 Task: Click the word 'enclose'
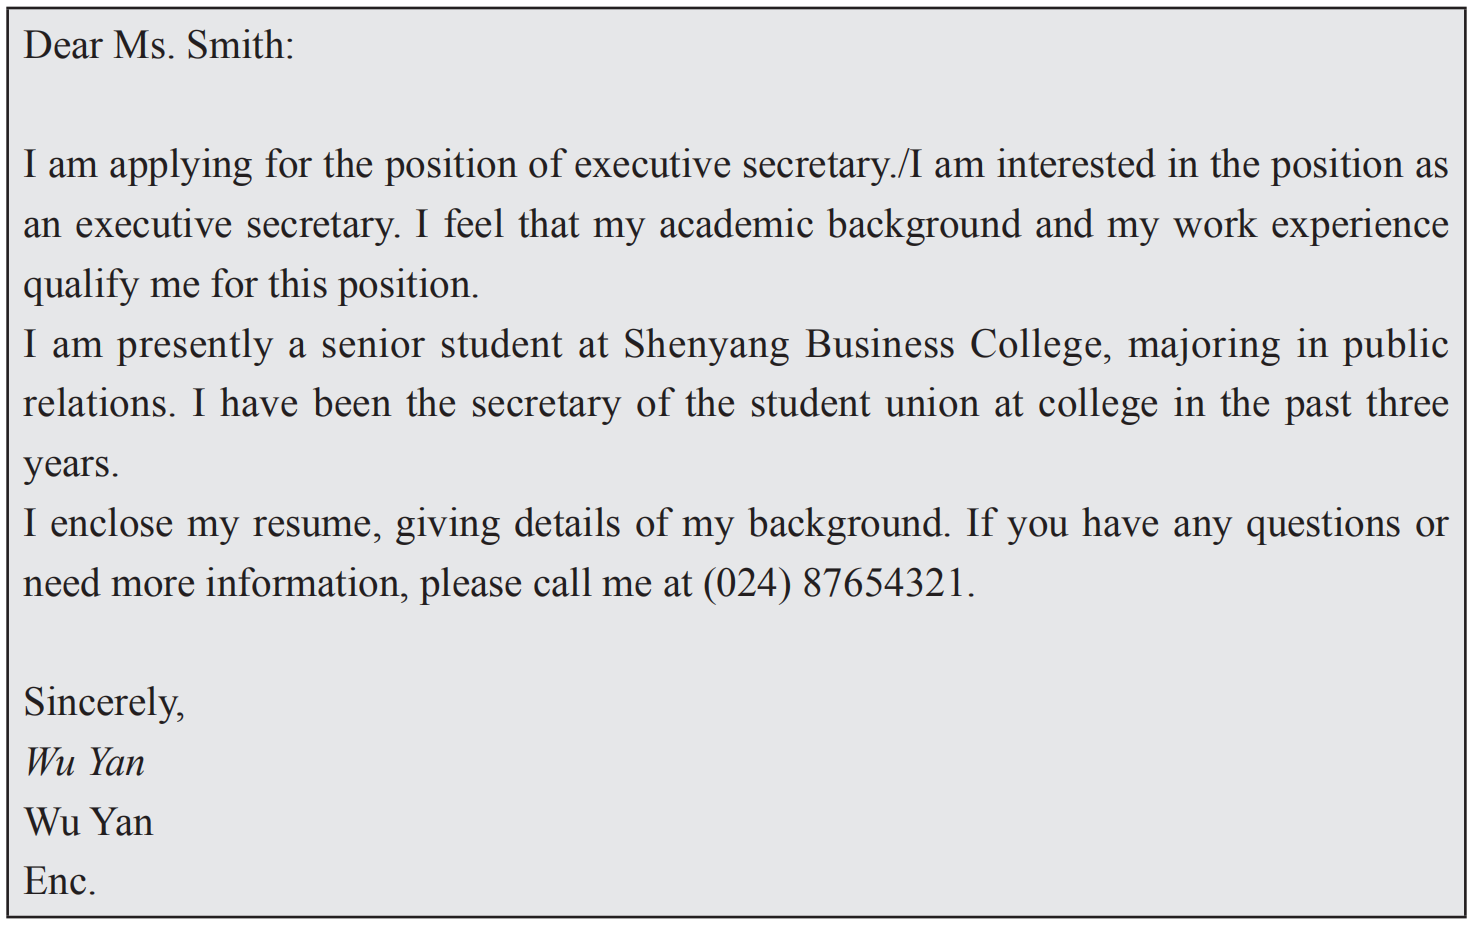pyautogui.click(x=111, y=524)
